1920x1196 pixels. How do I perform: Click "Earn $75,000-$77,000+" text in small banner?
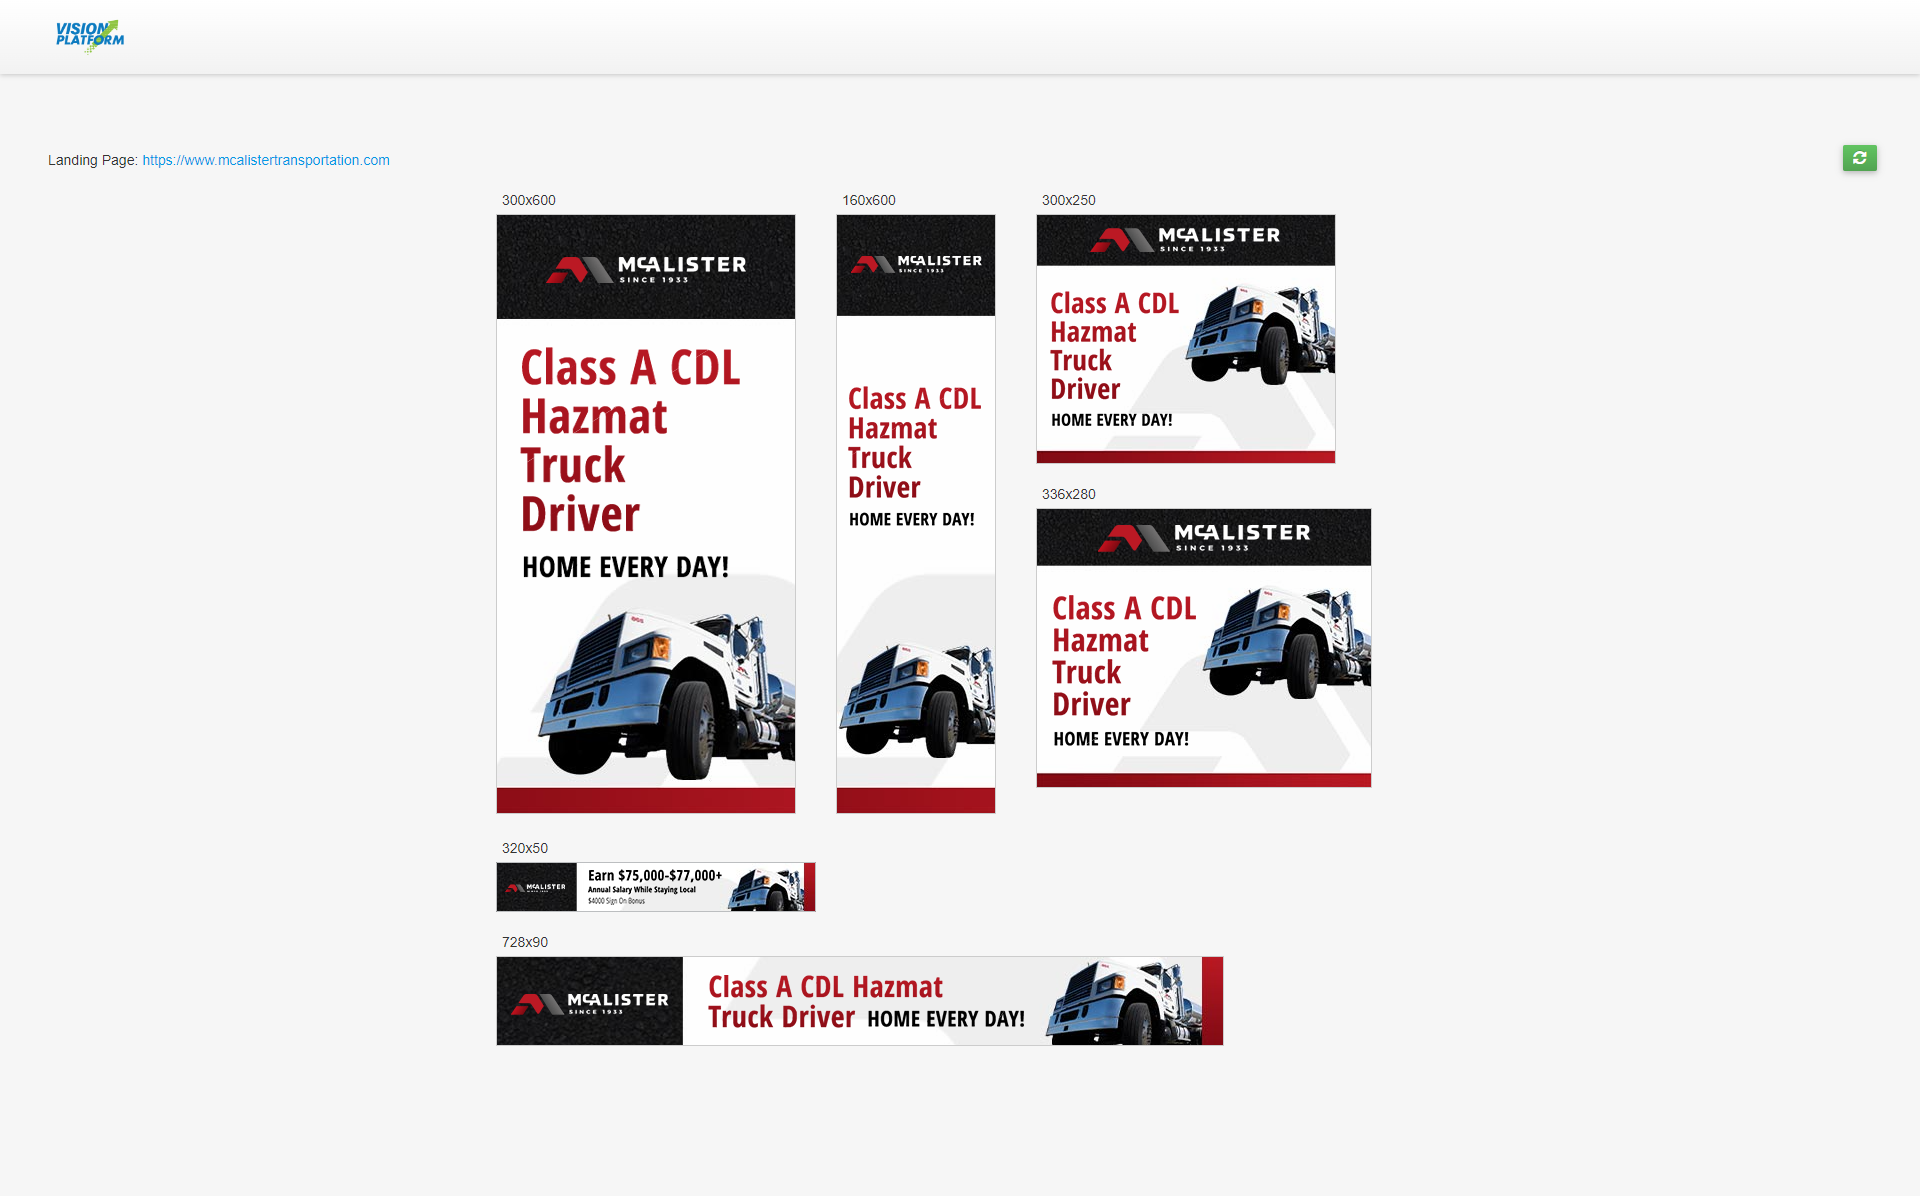tap(654, 875)
